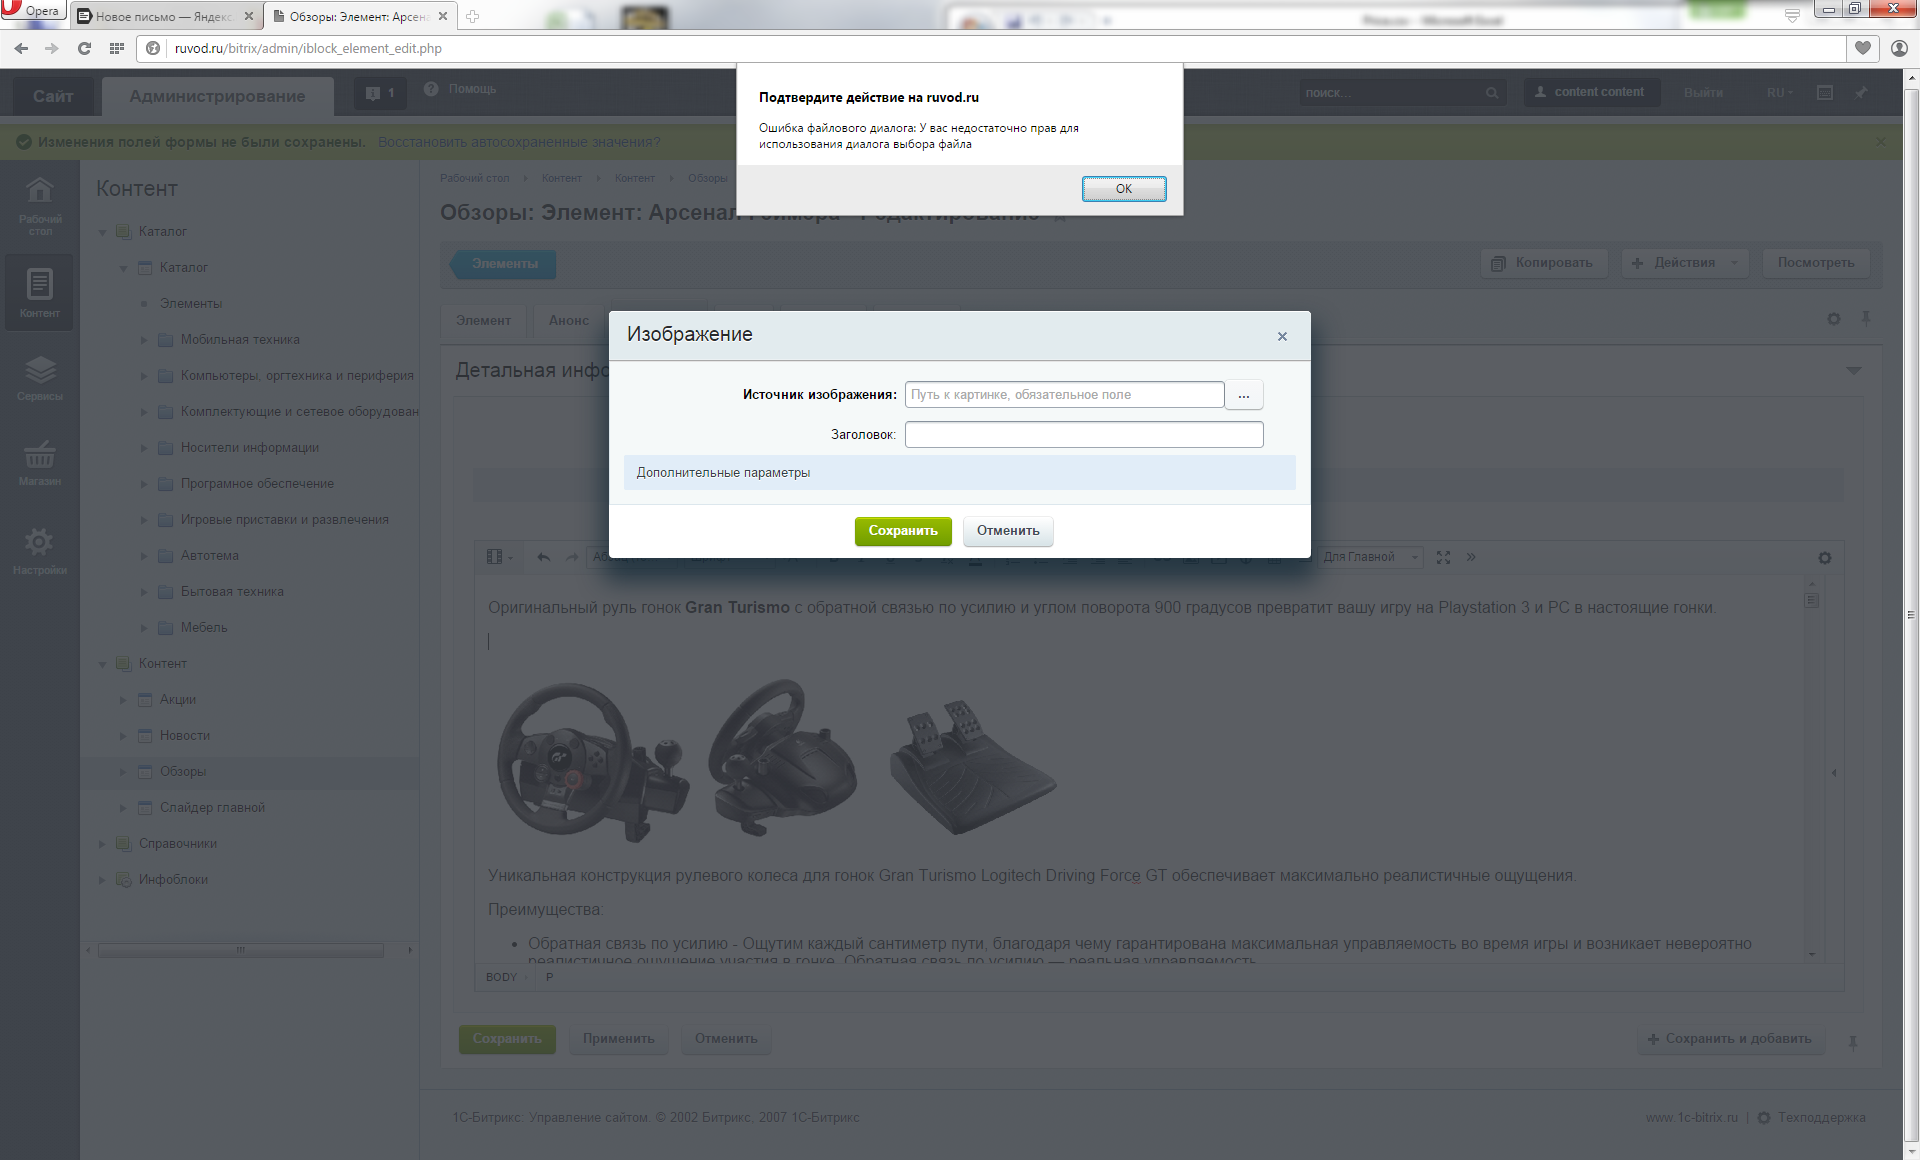The height and width of the screenshot is (1160, 1920).
Task: Click the pedals image in the editor
Action: pyautogui.click(x=972, y=766)
